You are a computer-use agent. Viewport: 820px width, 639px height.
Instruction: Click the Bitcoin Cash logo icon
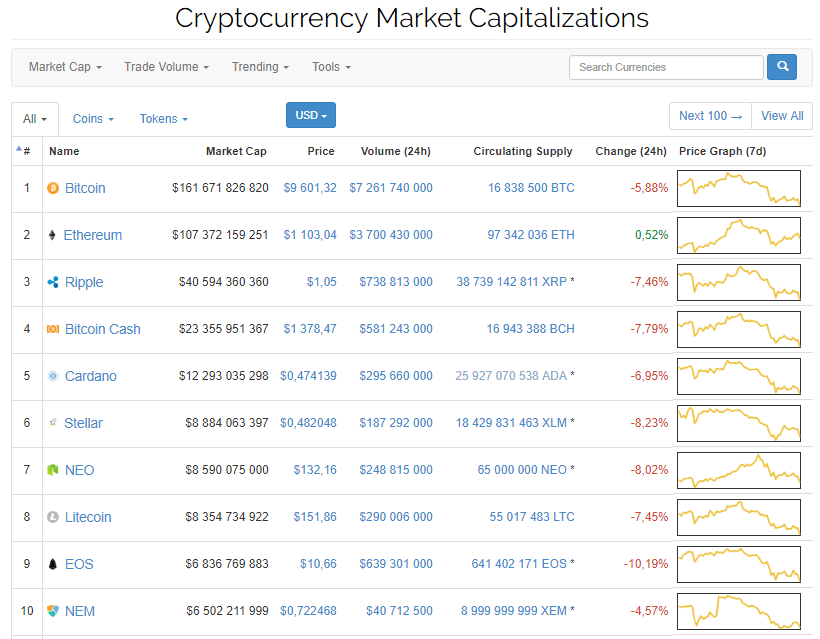[53, 329]
